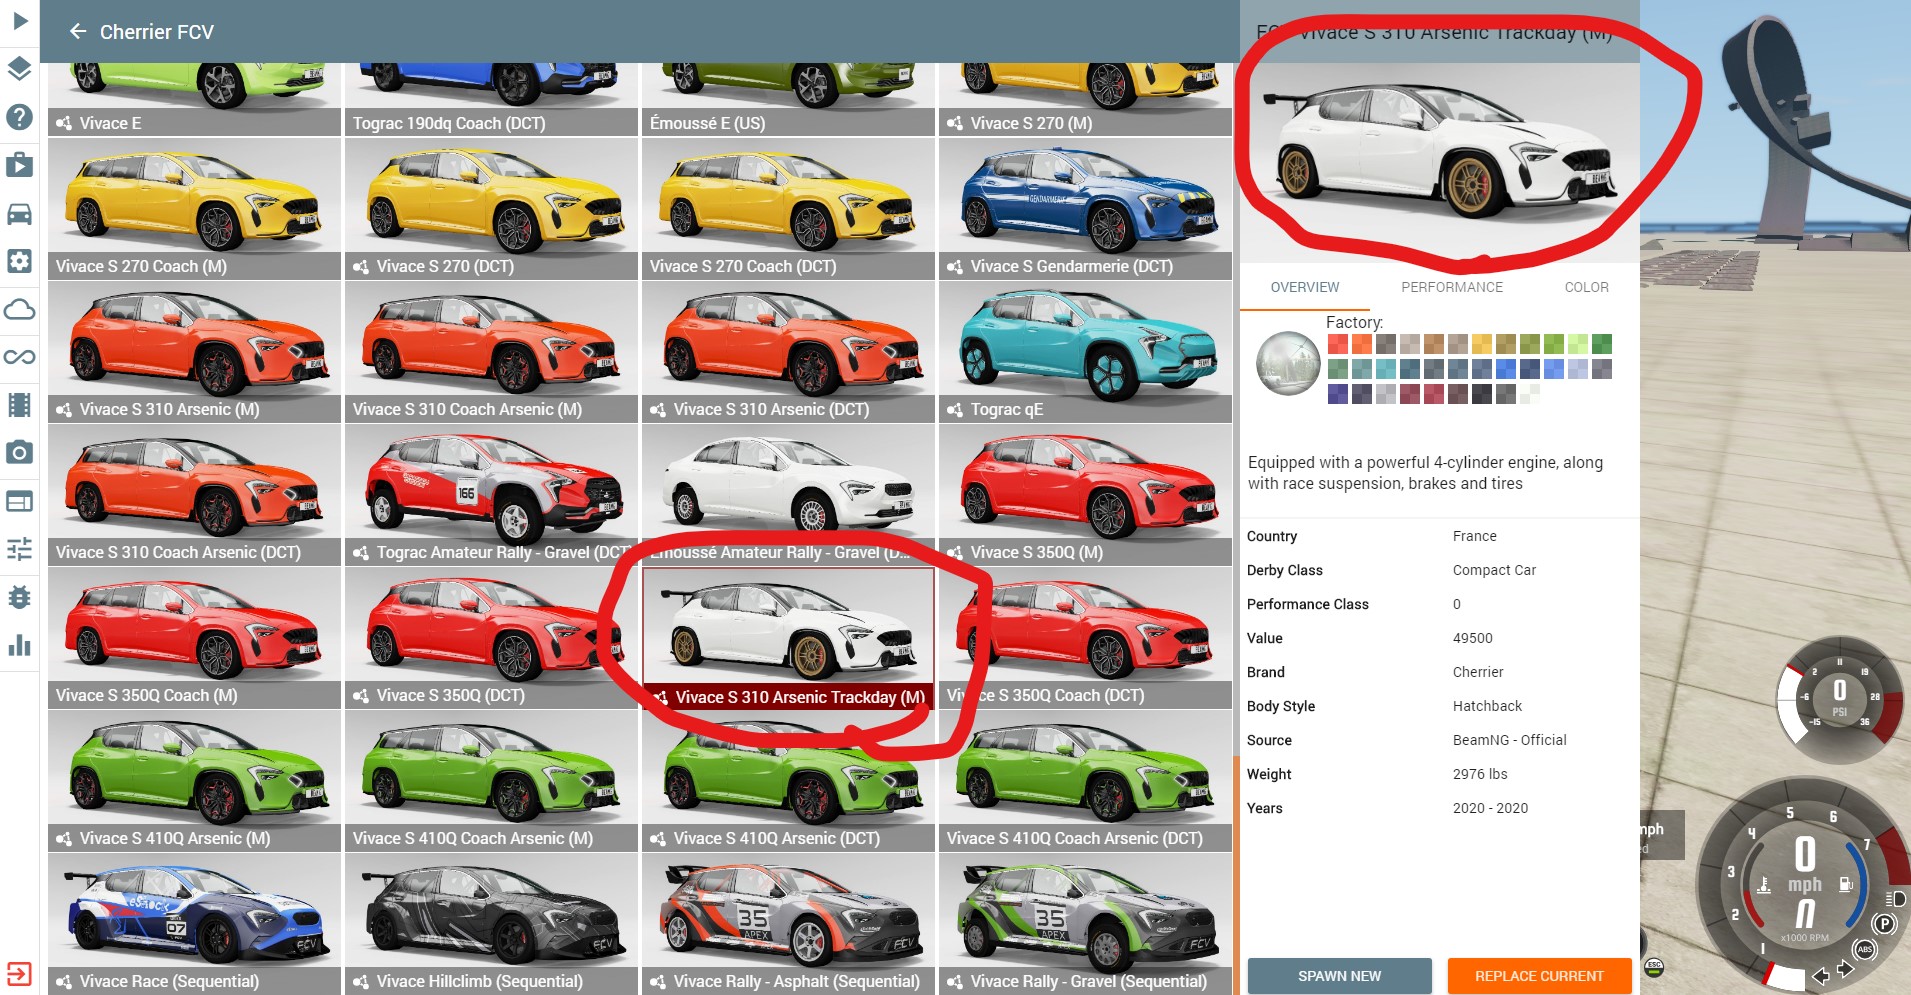The width and height of the screenshot is (1911, 995).
Task: Click the ESC indicator icon near gauge
Action: (x=1654, y=967)
